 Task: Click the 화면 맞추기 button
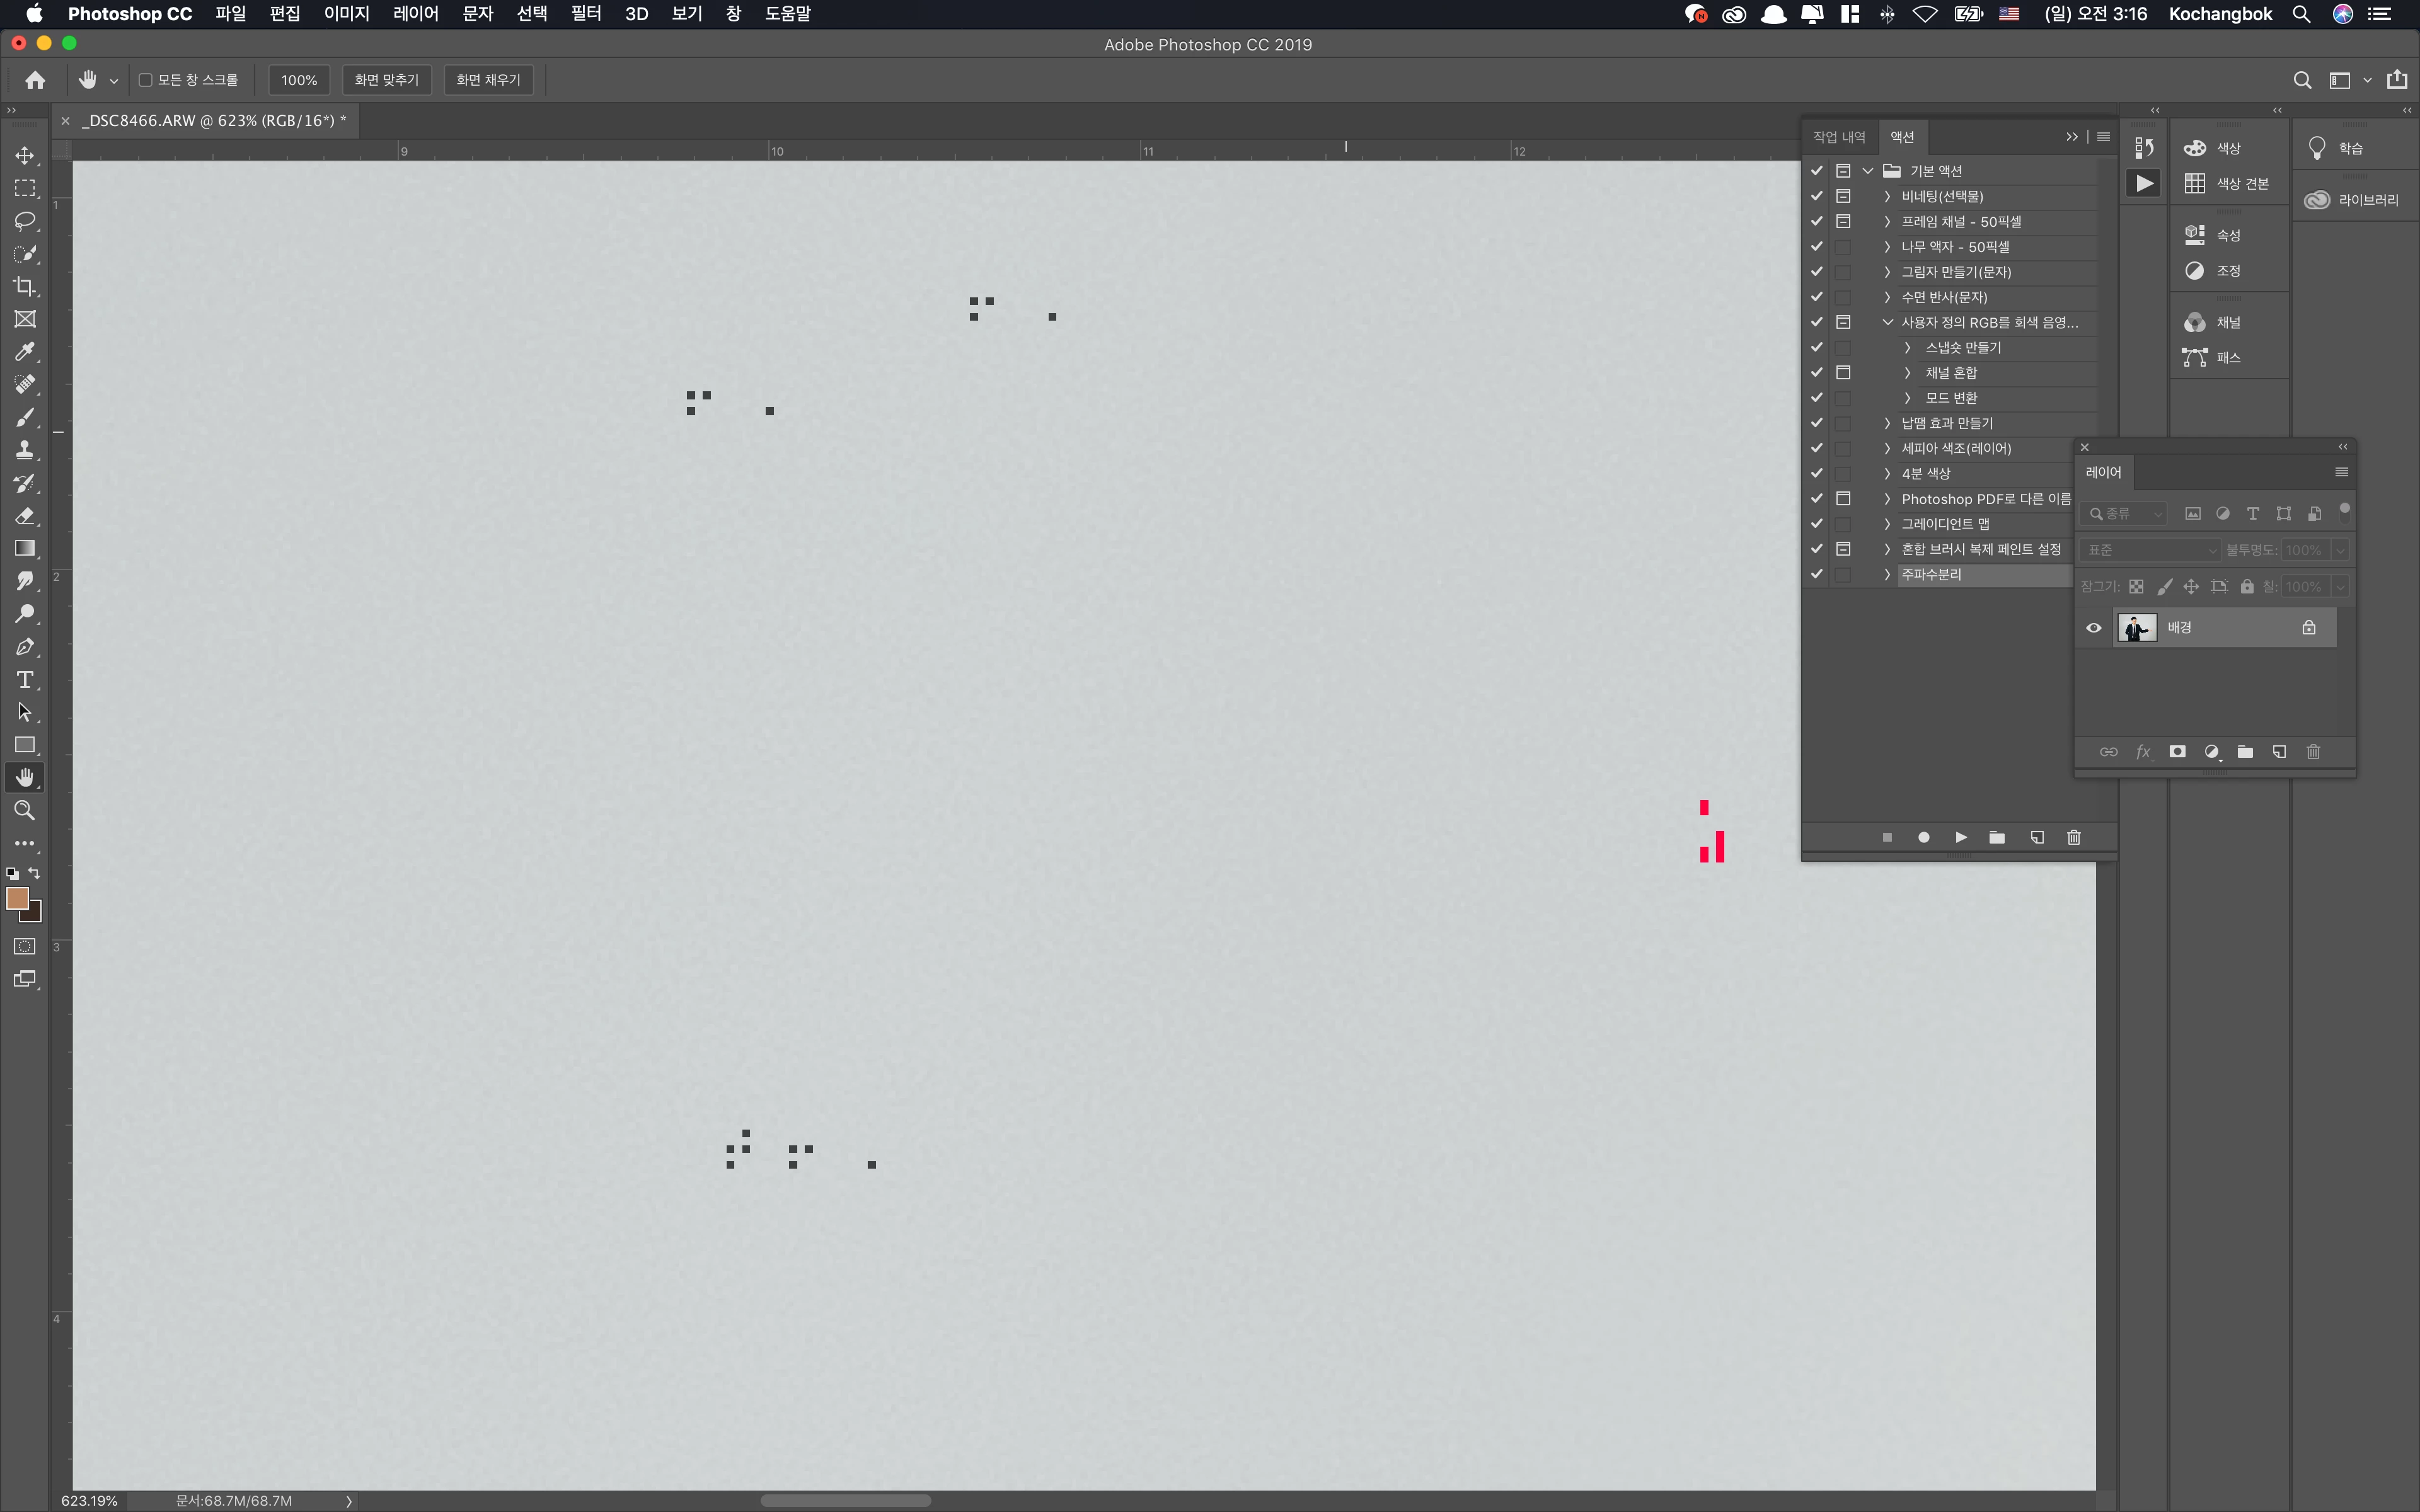(387, 80)
